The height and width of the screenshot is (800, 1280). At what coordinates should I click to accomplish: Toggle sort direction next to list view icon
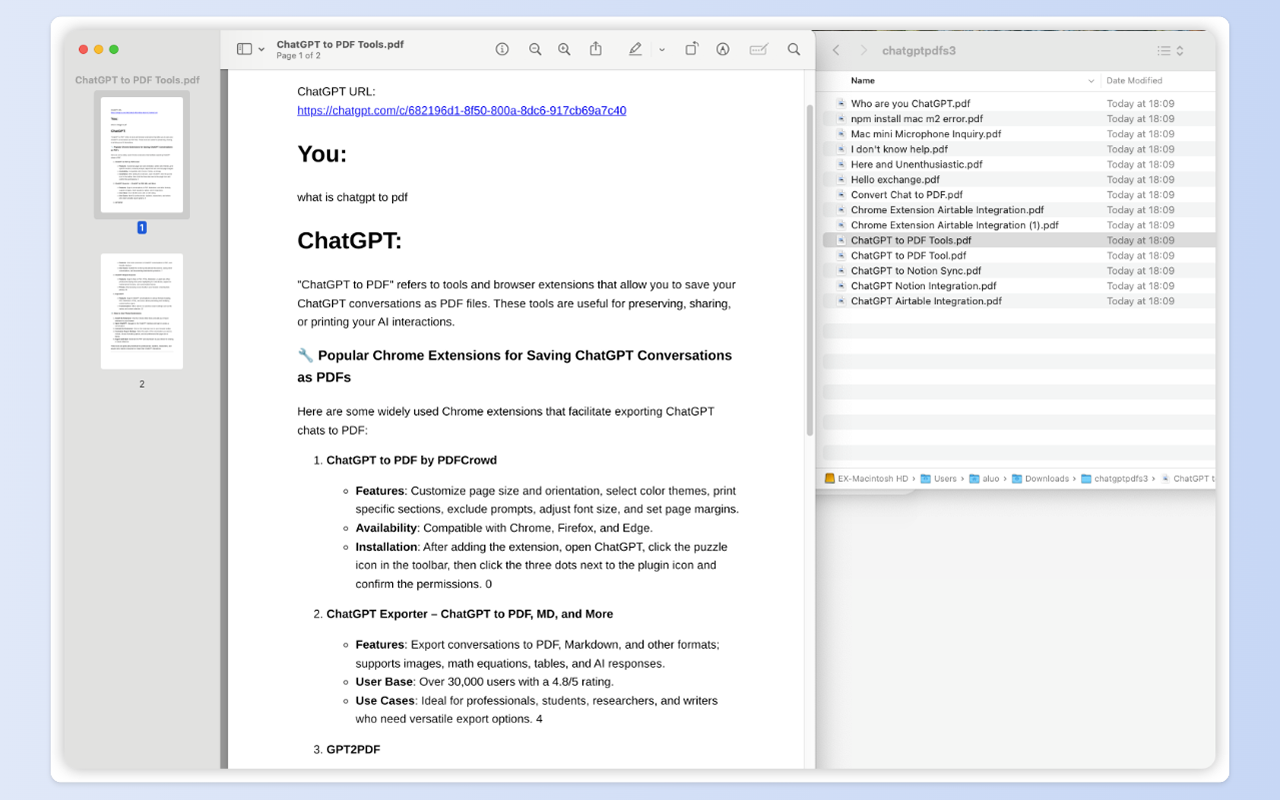coord(1180,50)
